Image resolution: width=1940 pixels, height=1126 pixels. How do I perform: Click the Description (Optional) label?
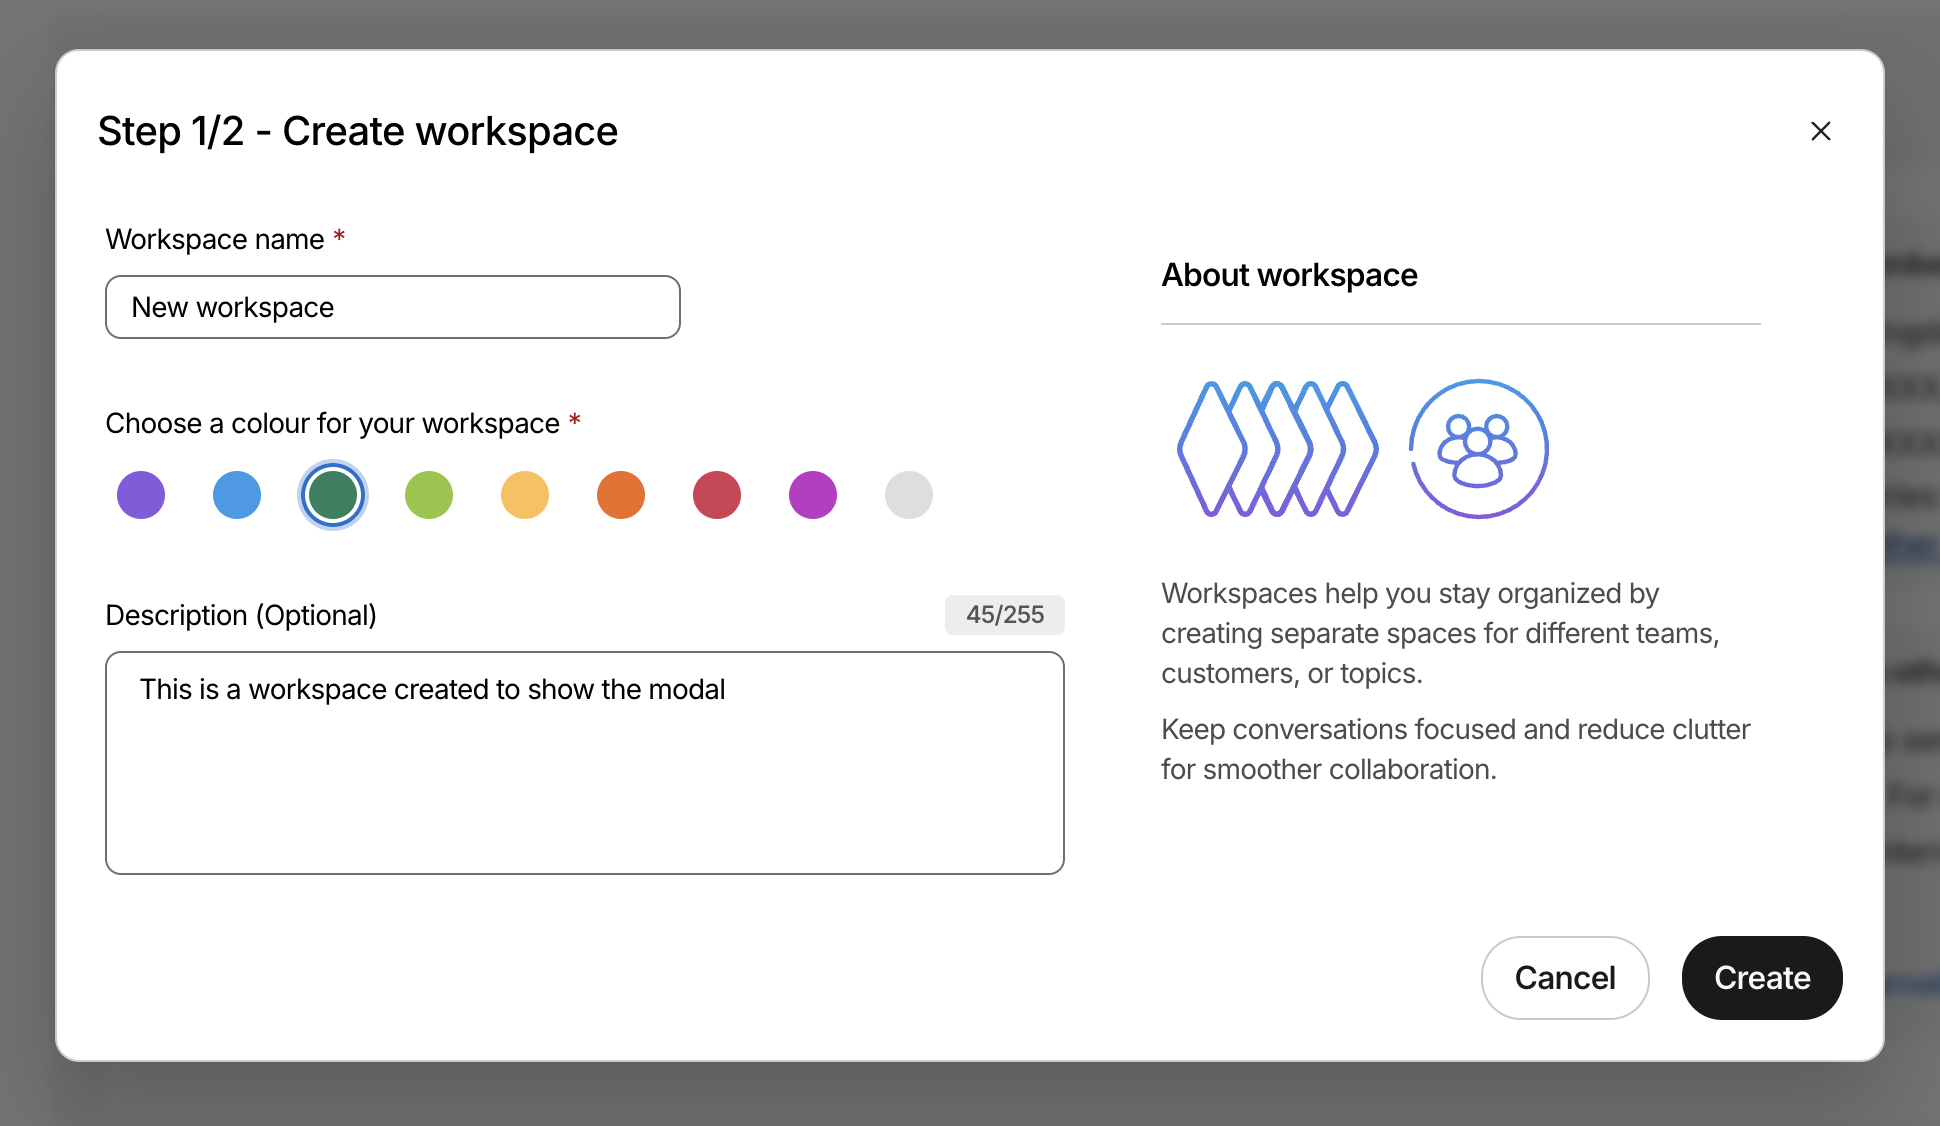241,615
